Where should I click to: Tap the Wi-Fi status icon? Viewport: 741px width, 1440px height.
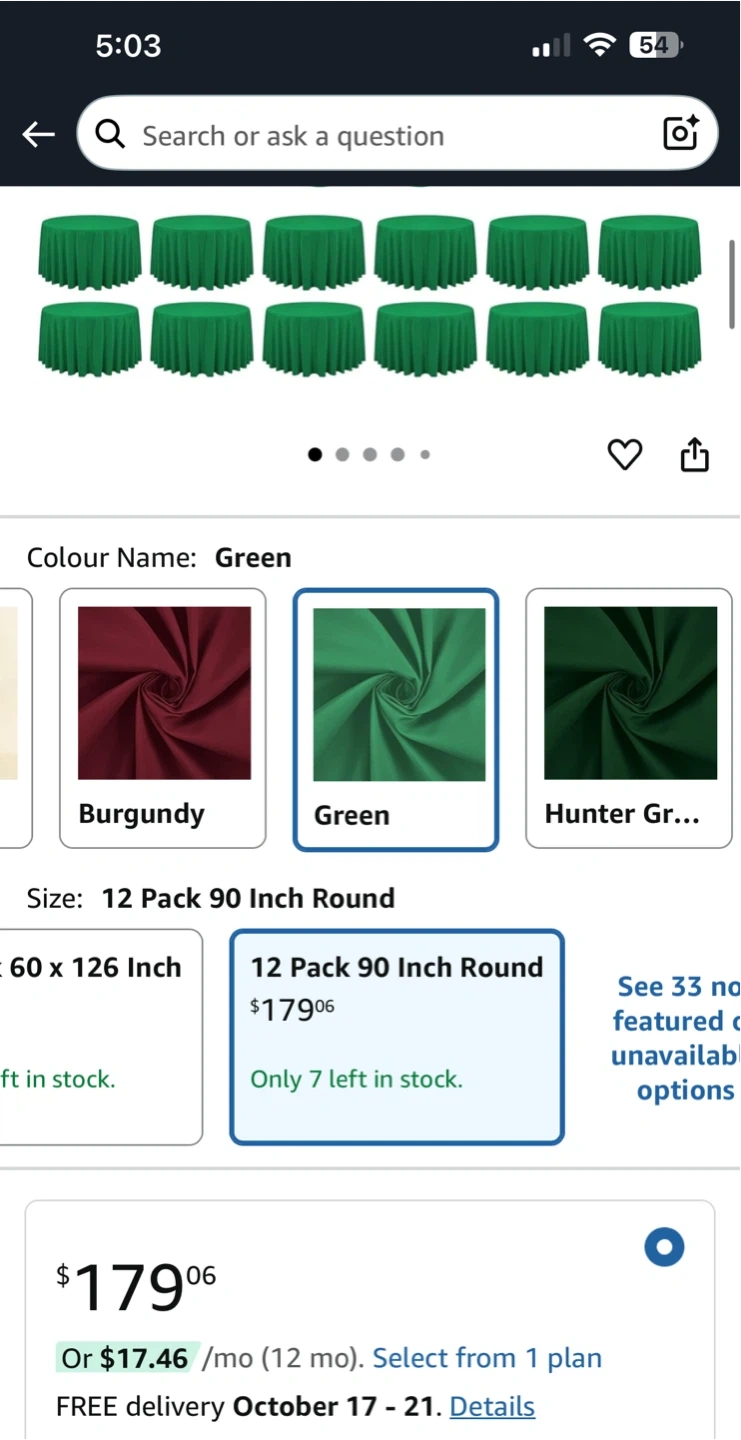click(600, 45)
